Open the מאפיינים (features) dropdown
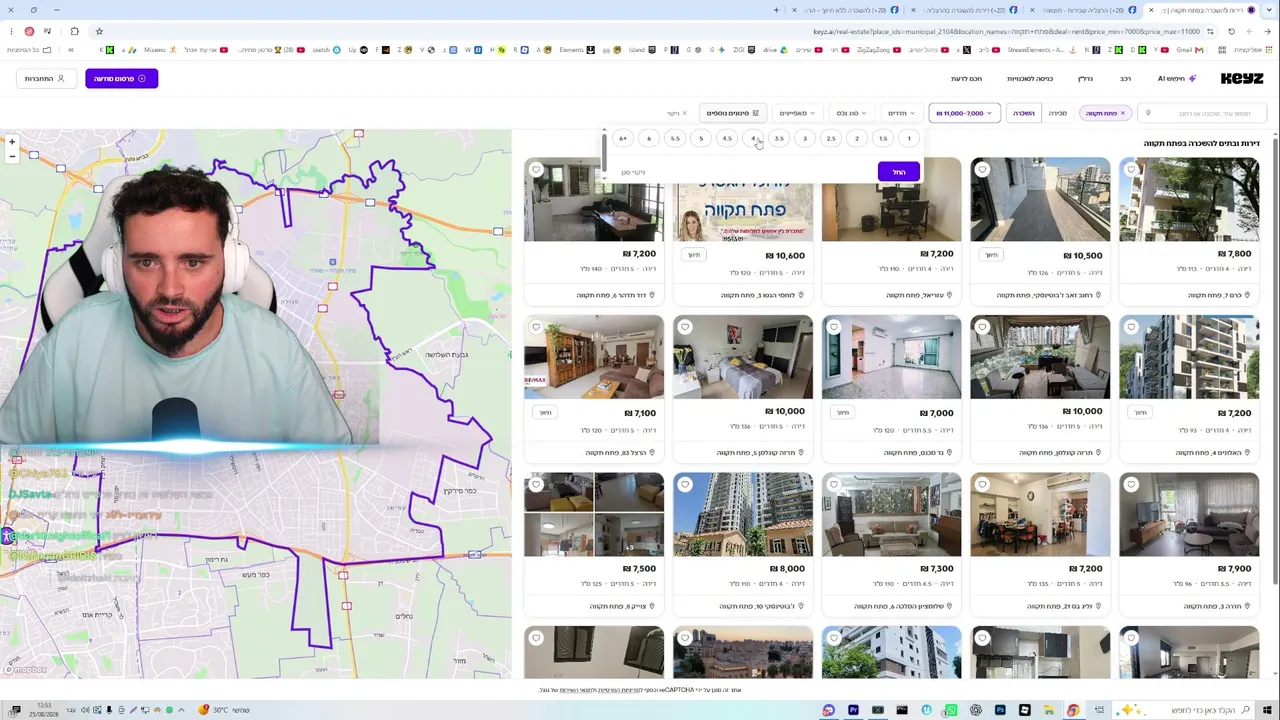The image size is (1280, 720). coord(797,113)
